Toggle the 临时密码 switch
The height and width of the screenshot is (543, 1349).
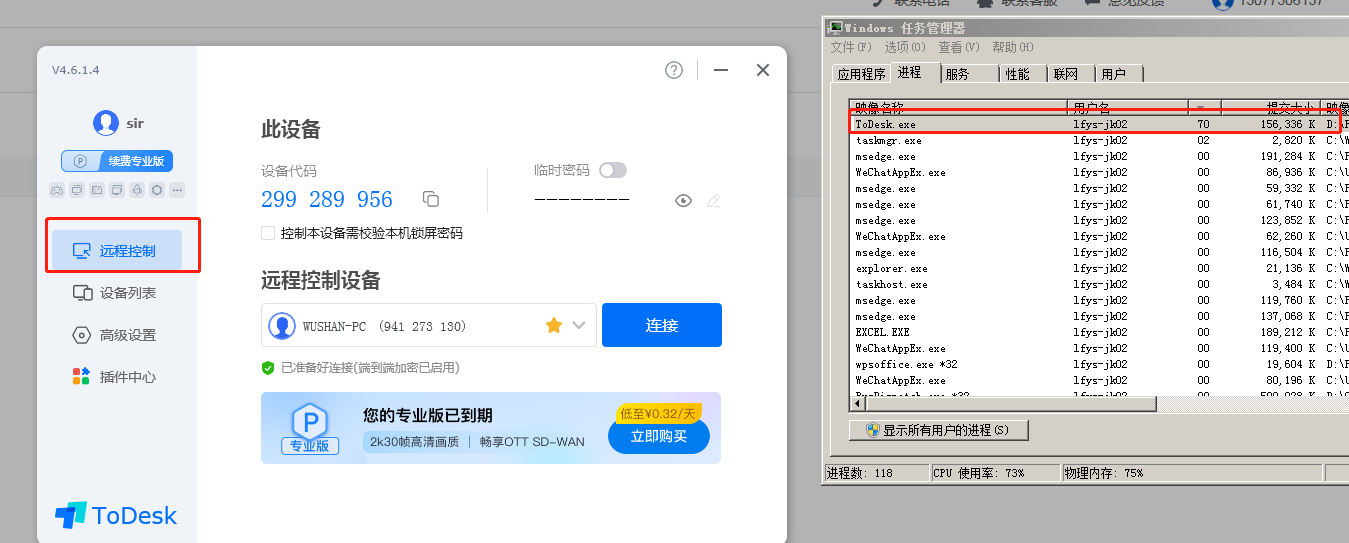tap(613, 170)
